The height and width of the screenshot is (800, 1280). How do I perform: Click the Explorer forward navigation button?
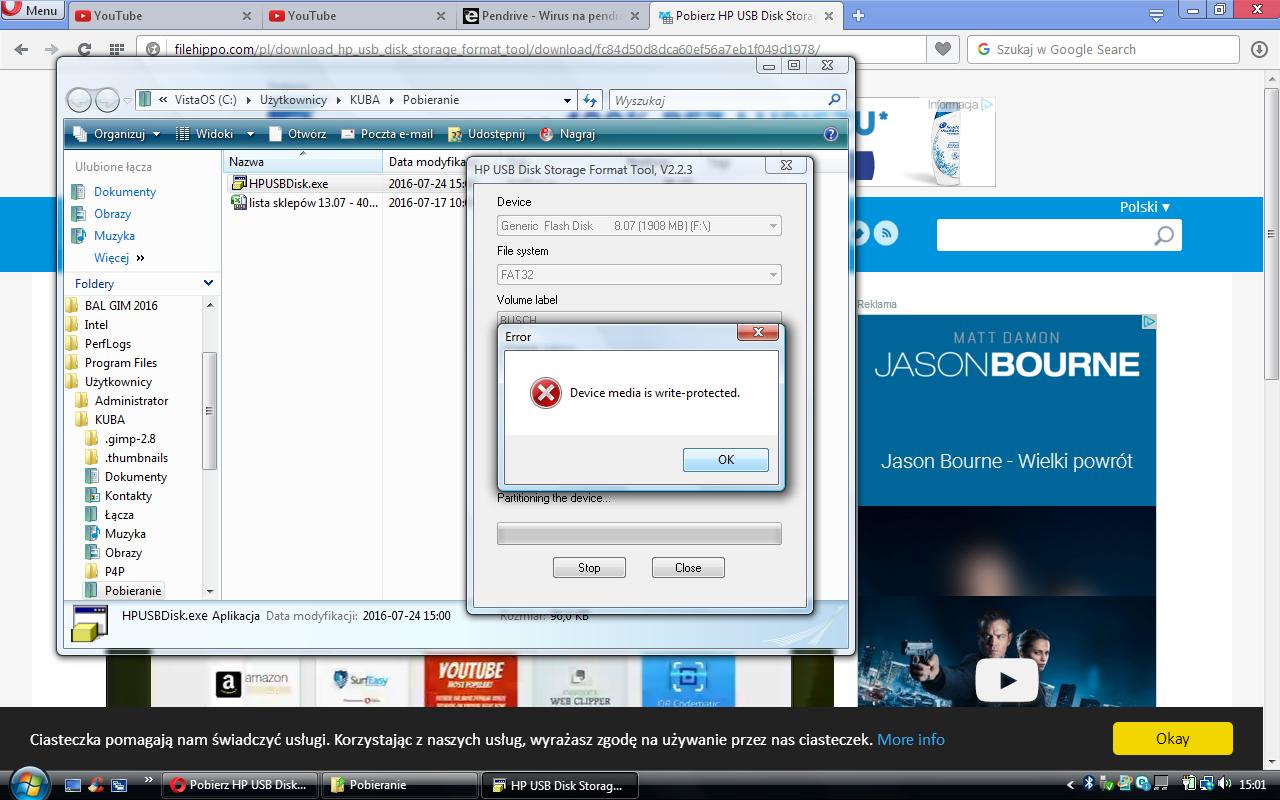[x=106, y=100]
